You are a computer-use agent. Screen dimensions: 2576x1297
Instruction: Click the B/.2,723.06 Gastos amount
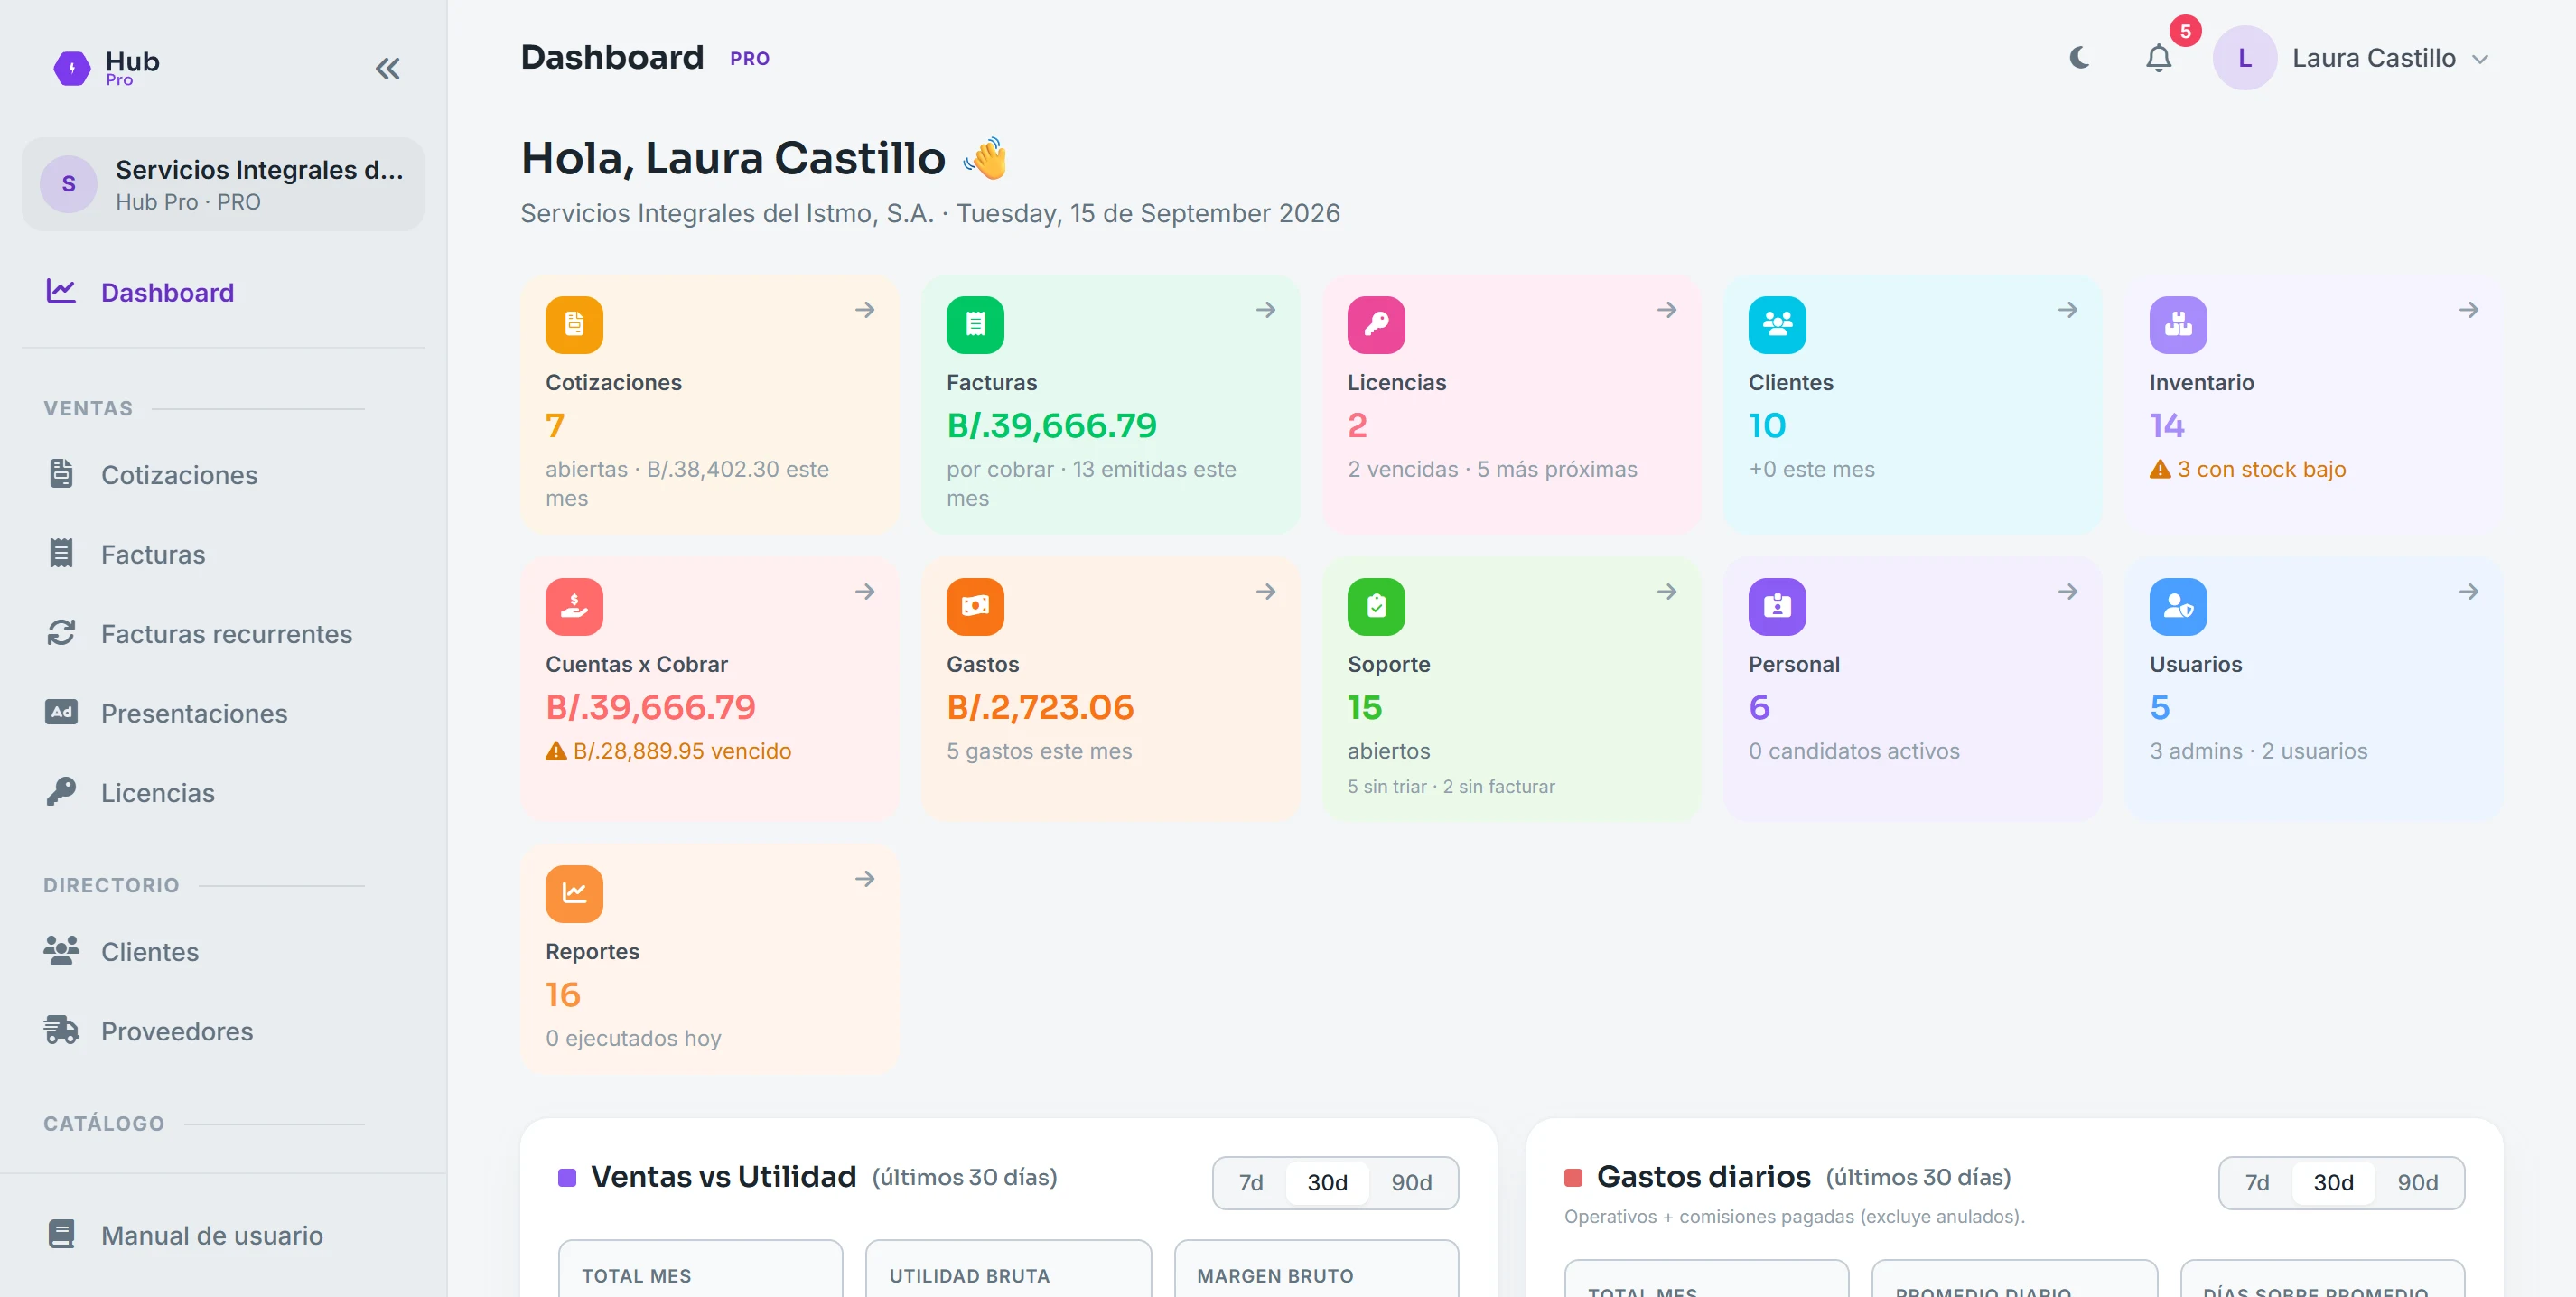[1040, 708]
